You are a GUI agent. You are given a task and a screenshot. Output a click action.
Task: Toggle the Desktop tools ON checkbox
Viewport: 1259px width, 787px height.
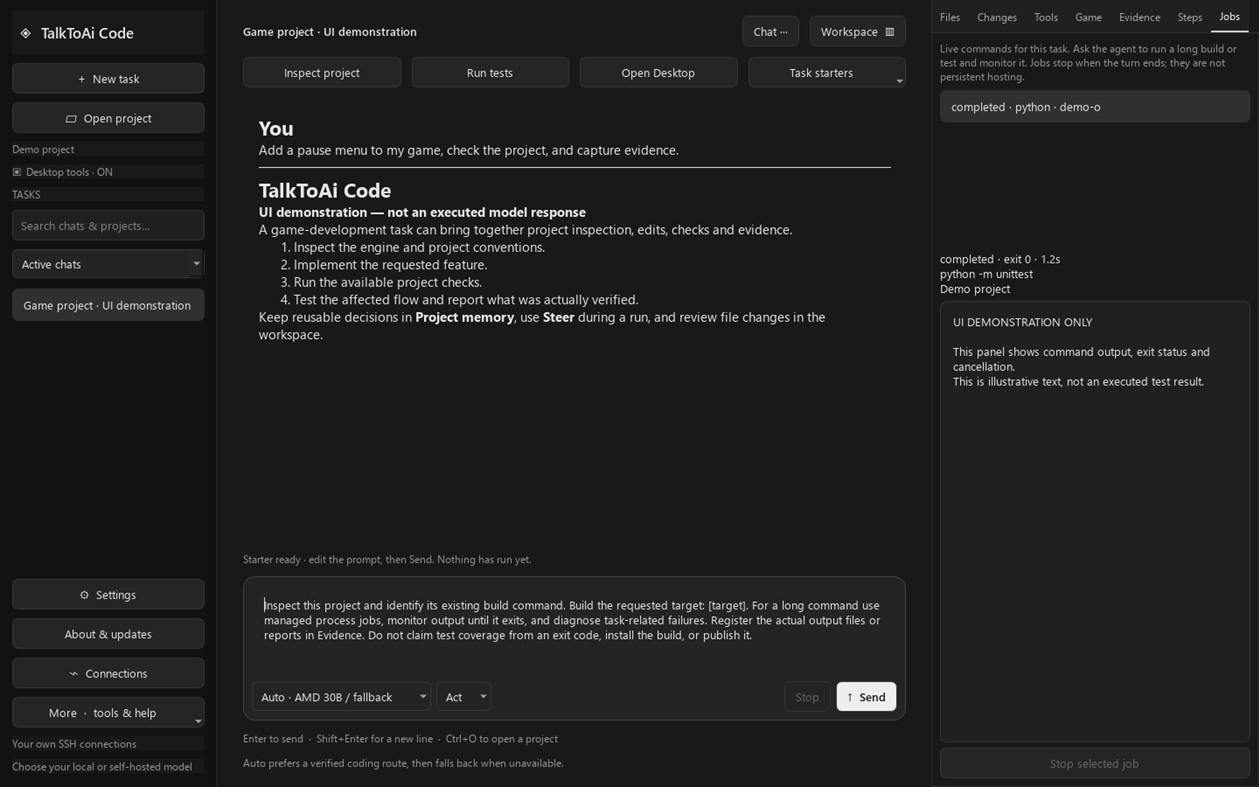(x=17, y=172)
